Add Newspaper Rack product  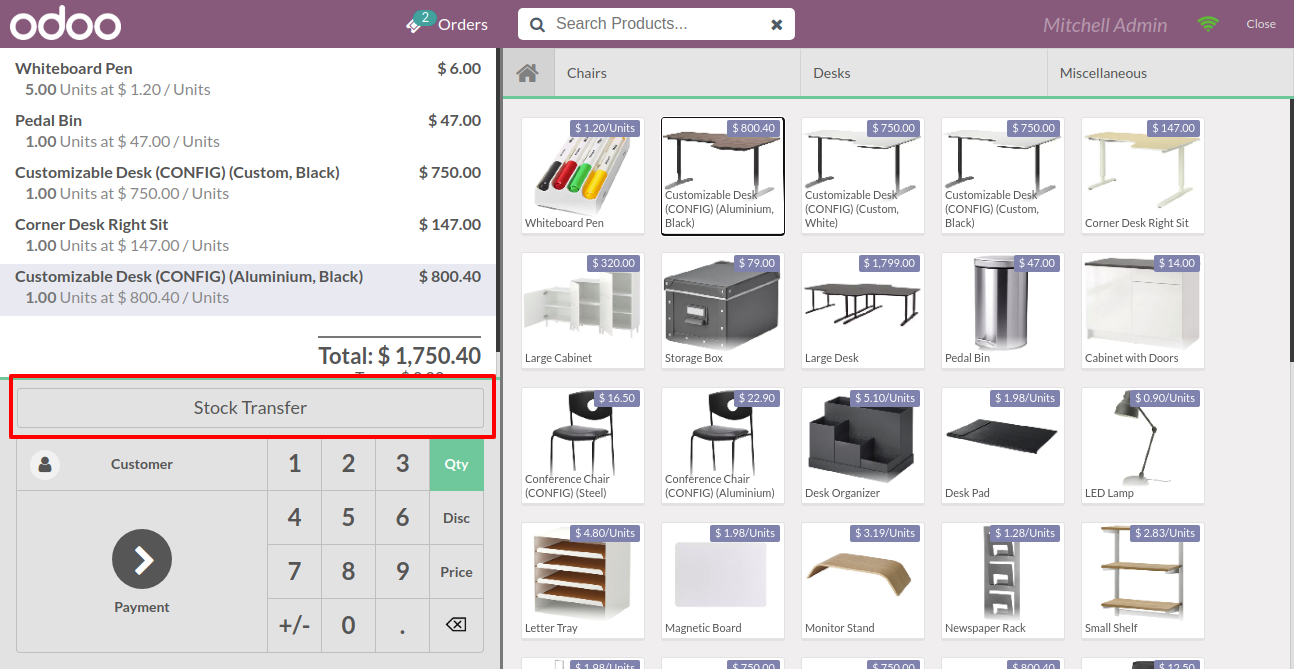pyautogui.click(x=1003, y=581)
